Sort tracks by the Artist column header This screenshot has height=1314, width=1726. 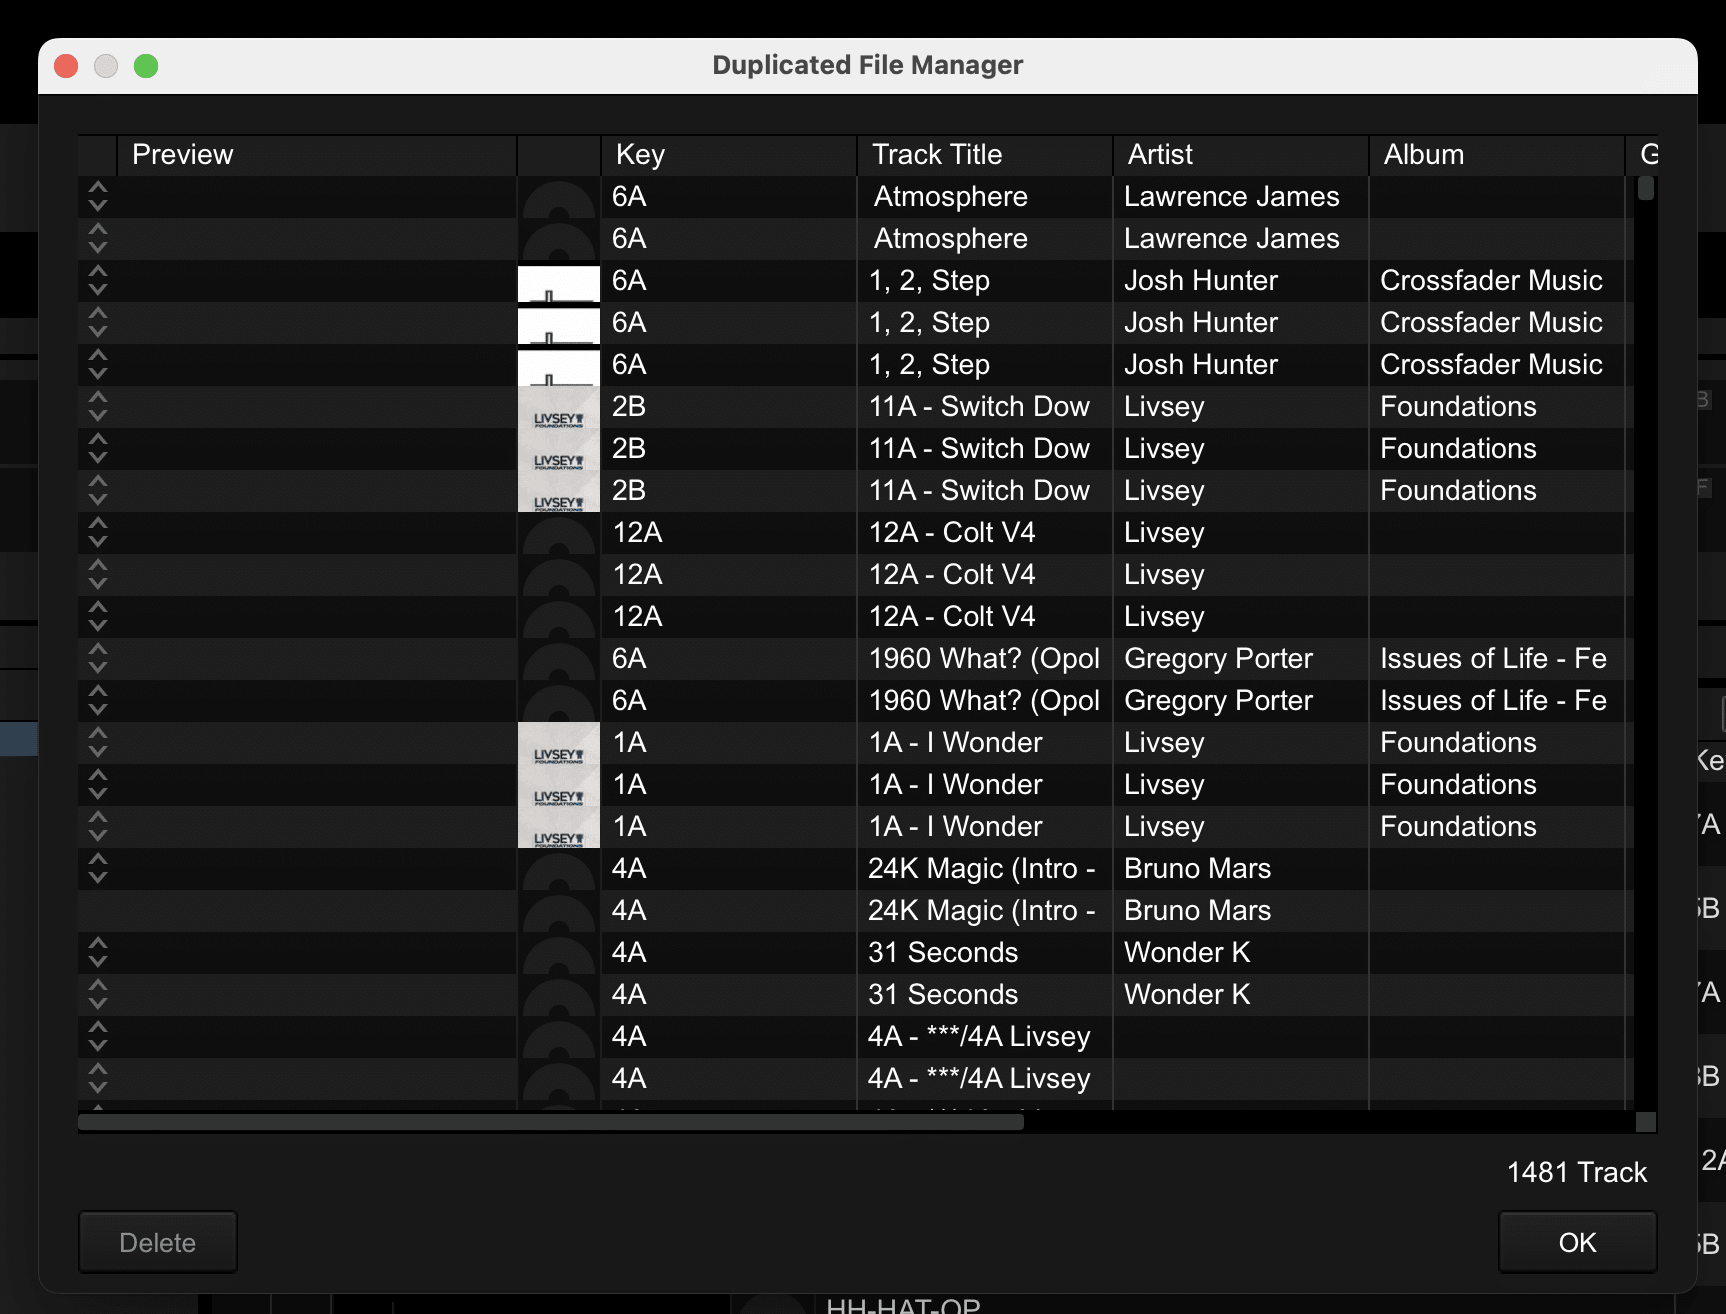pos(1158,154)
